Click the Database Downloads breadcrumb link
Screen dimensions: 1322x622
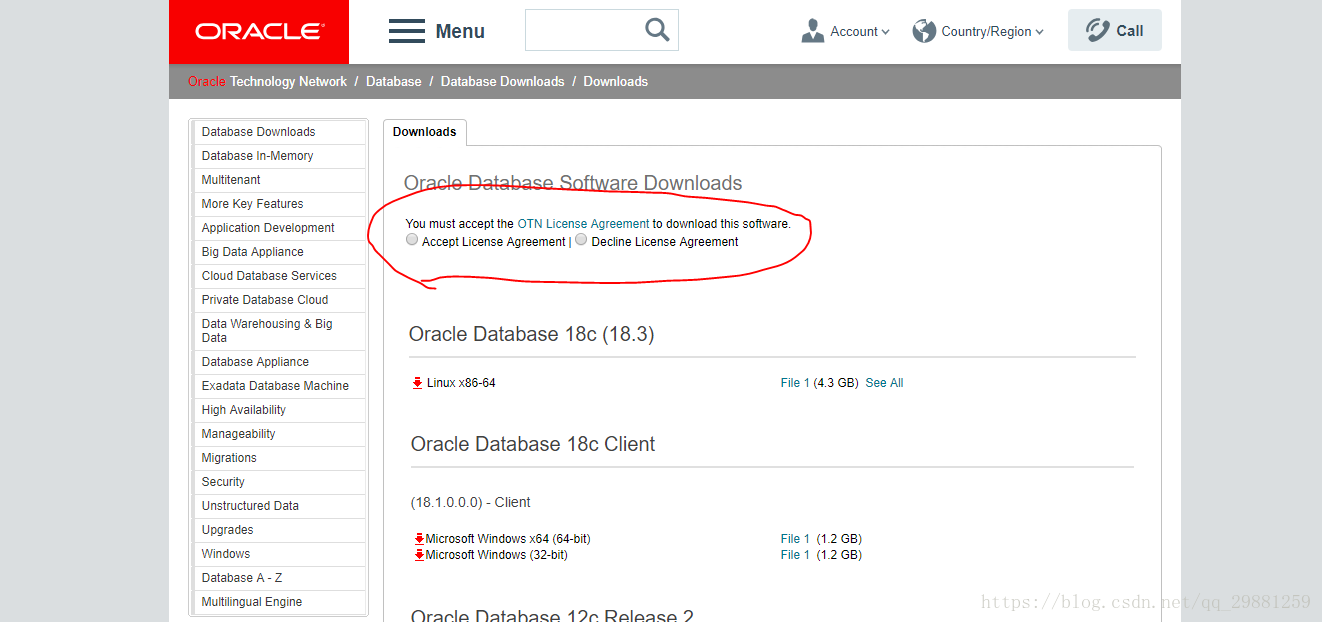[502, 82]
